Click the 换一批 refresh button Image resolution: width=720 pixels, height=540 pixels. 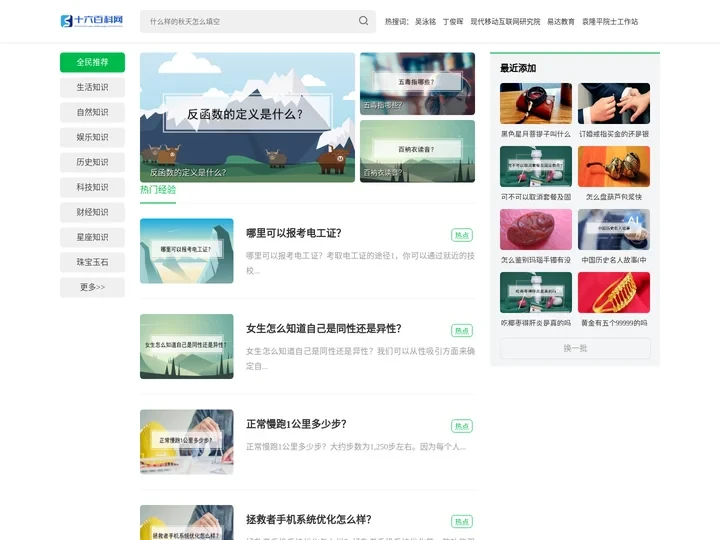(x=575, y=349)
